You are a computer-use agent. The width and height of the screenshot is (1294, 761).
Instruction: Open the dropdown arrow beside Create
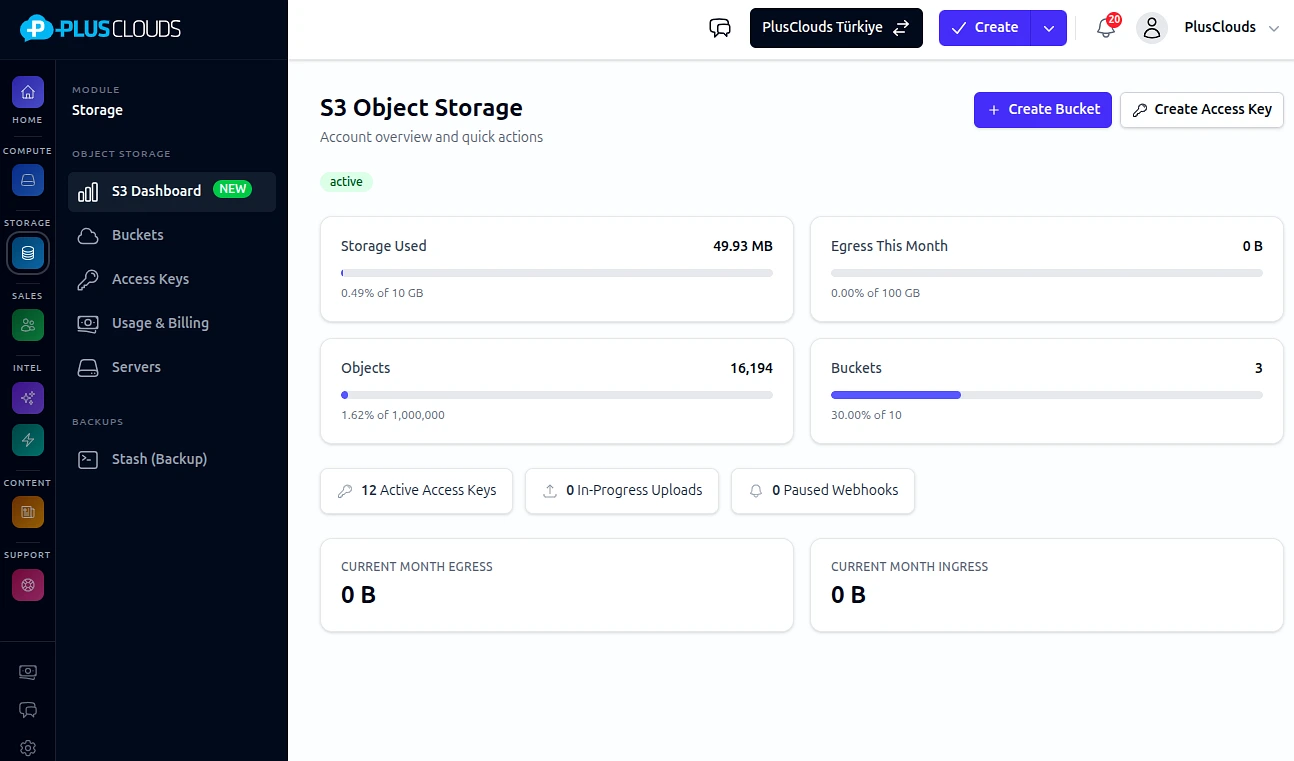click(x=1049, y=28)
